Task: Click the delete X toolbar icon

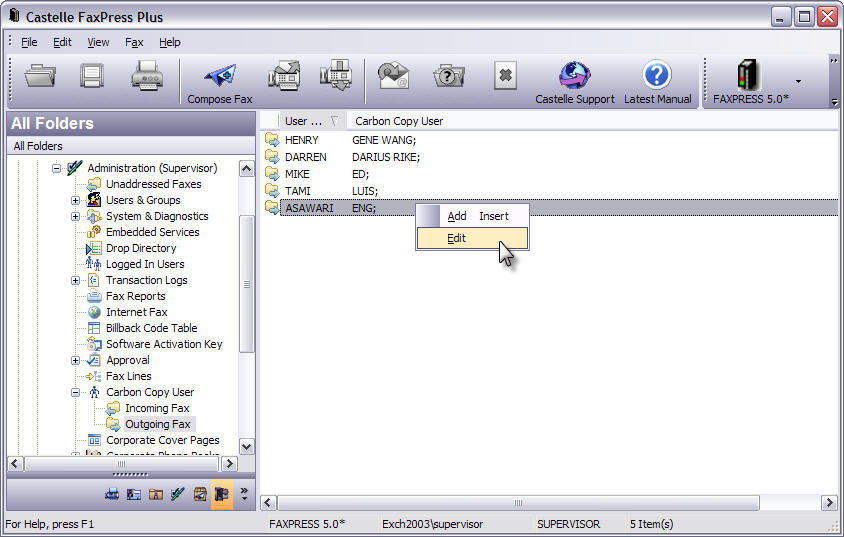Action: [x=505, y=75]
